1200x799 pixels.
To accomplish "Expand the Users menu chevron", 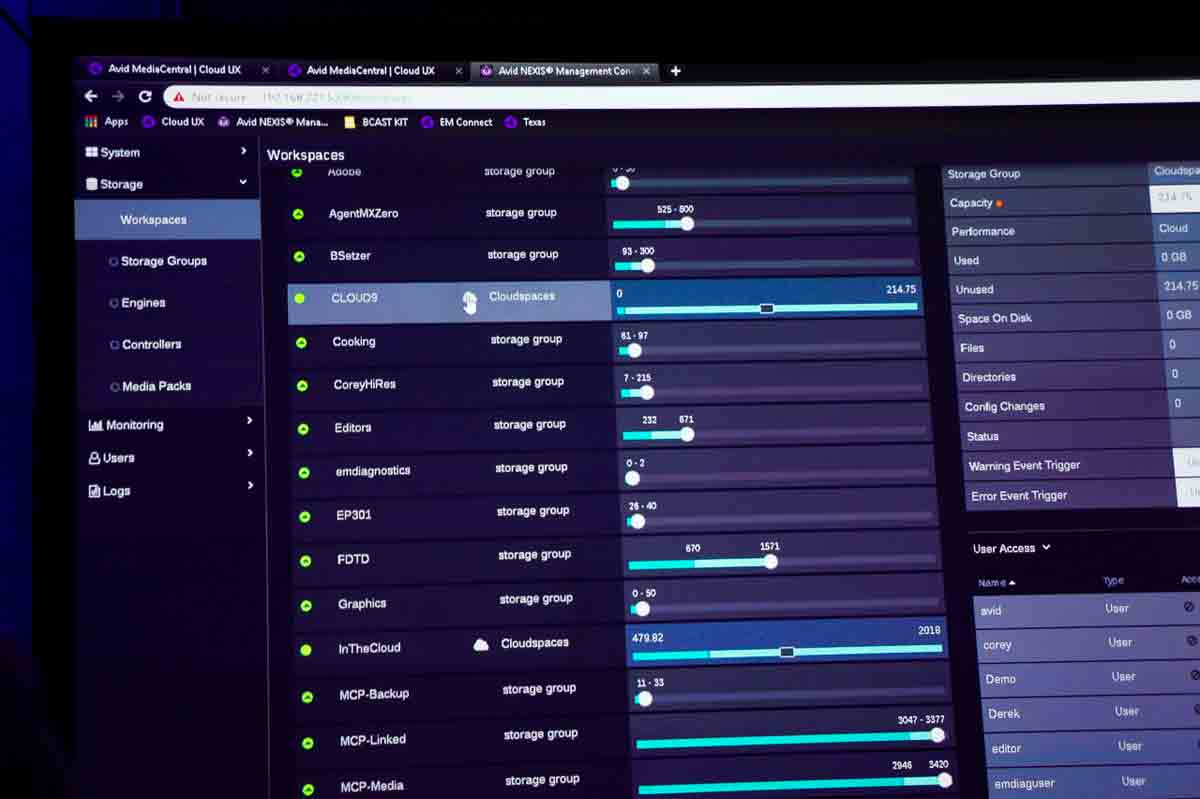I will [250, 453].
